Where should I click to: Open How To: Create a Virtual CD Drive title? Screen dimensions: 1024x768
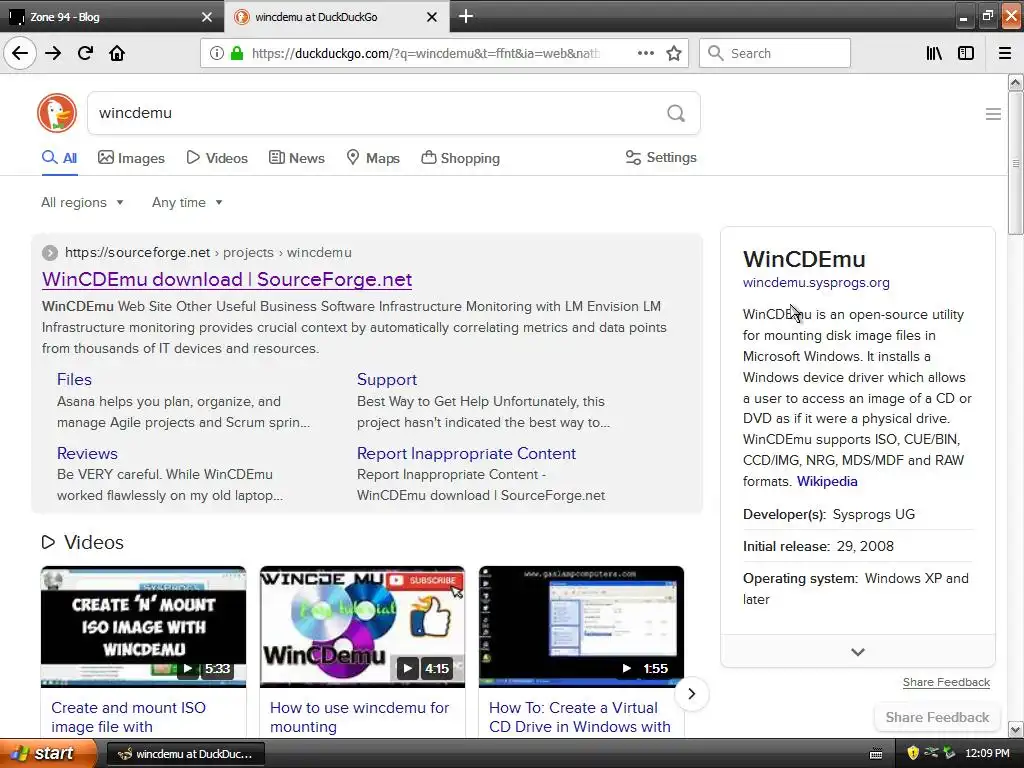pyautogui.click(x=579, y=717)
